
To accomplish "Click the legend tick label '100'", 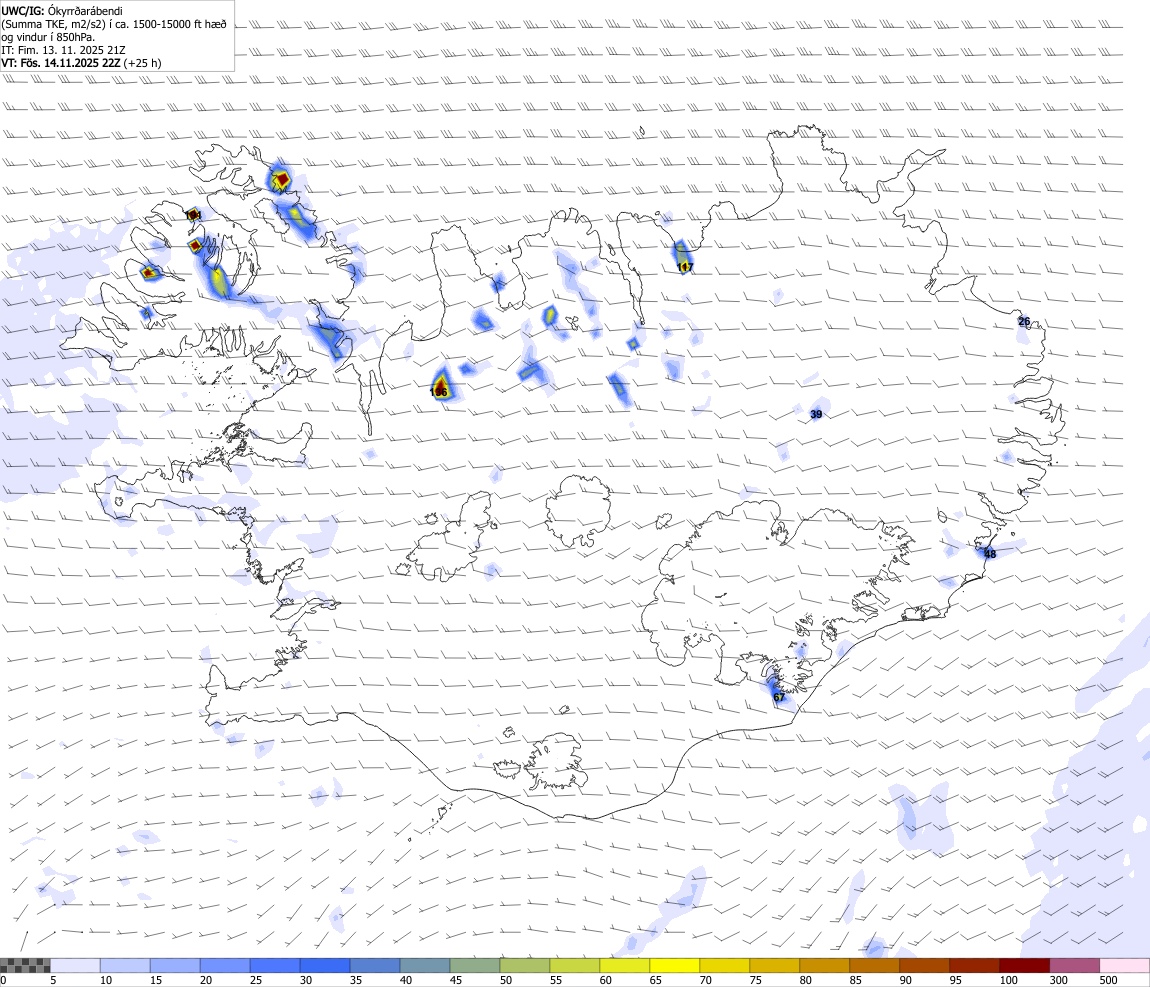I will tap(1008, 980).
